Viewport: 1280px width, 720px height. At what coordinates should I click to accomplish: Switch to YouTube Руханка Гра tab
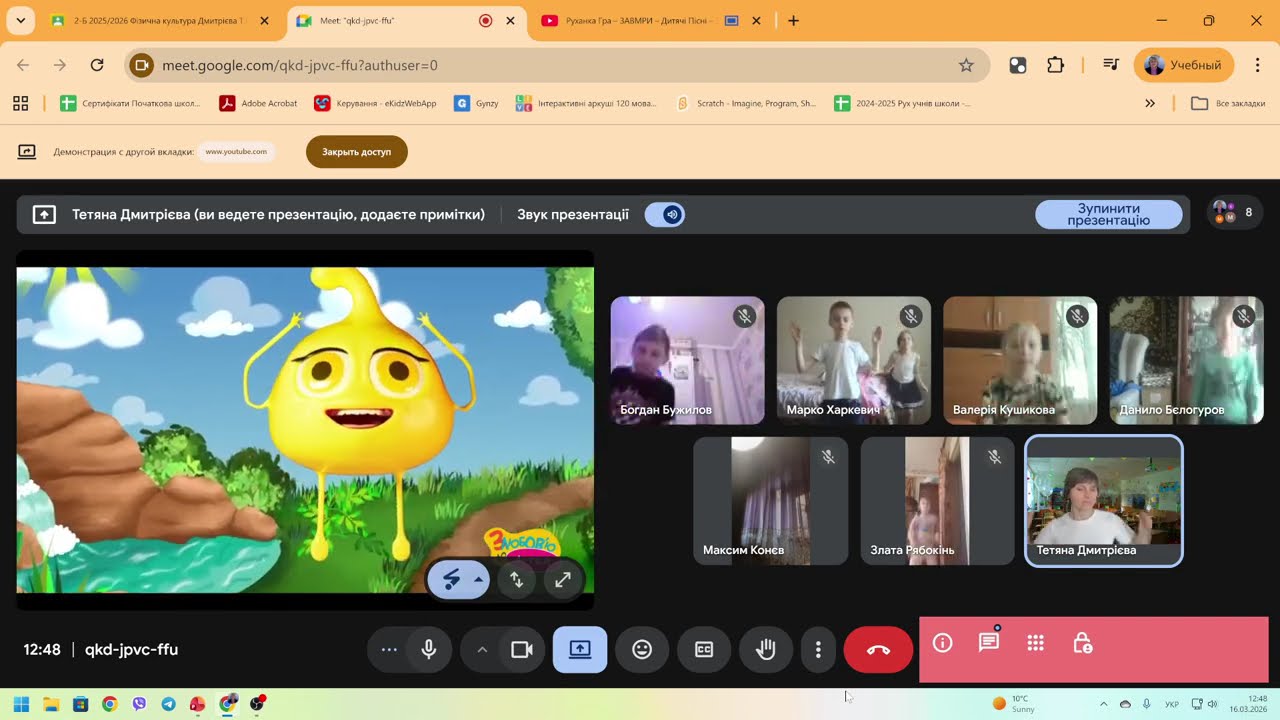click(640, 21)
